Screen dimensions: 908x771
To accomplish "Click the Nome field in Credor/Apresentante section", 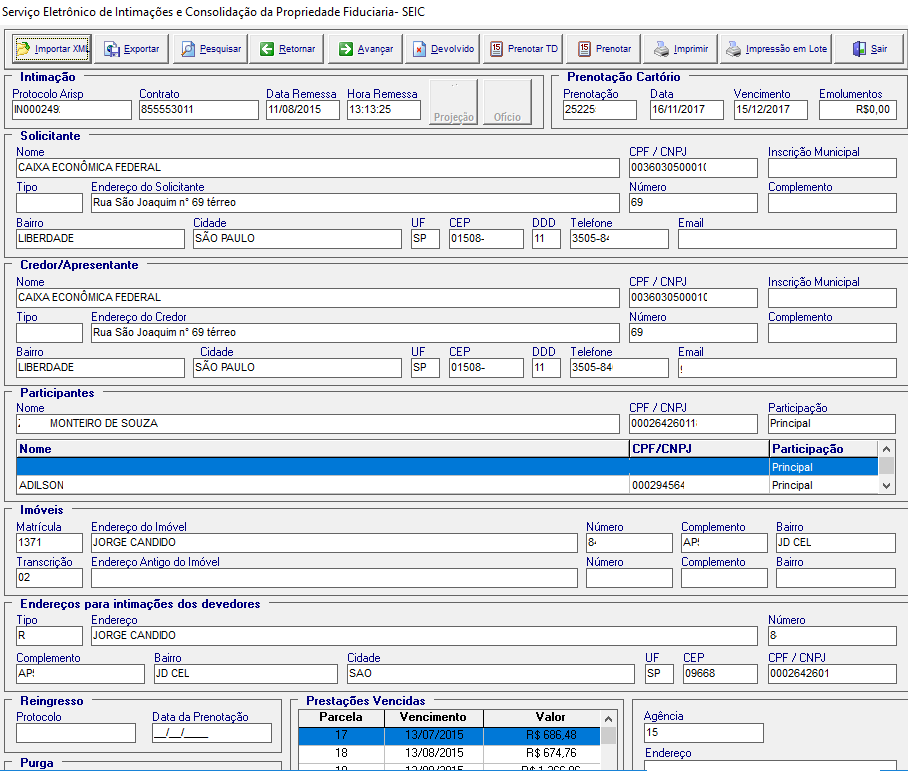I will (x=318, y=298).
